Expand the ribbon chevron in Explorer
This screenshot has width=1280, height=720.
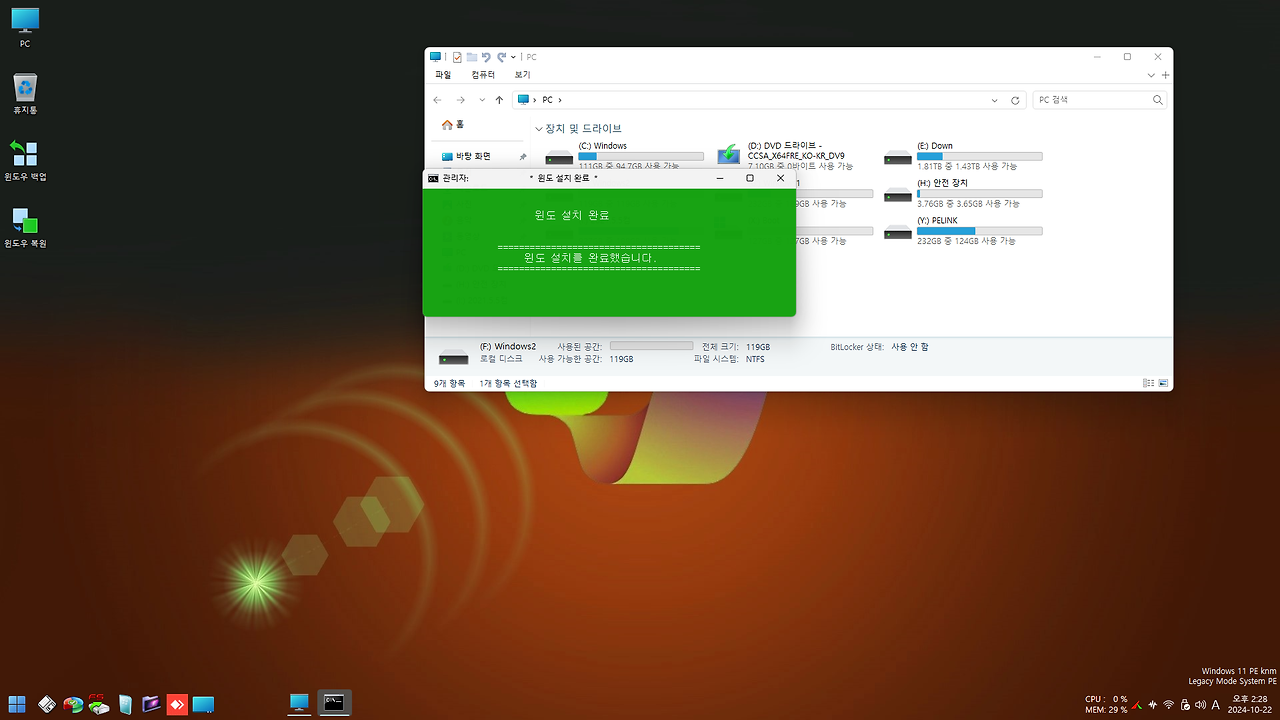1152,75
